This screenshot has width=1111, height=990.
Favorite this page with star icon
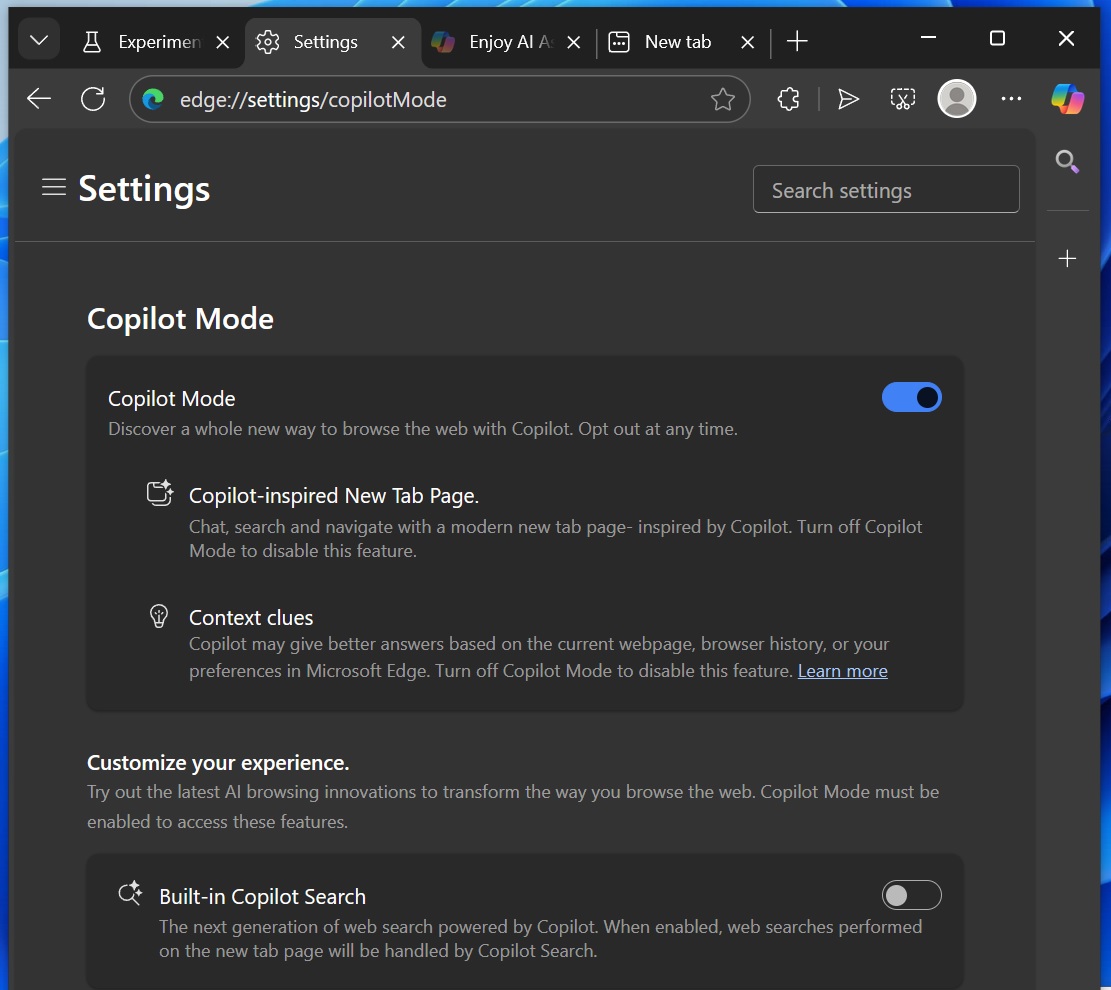tap(722, 99)
